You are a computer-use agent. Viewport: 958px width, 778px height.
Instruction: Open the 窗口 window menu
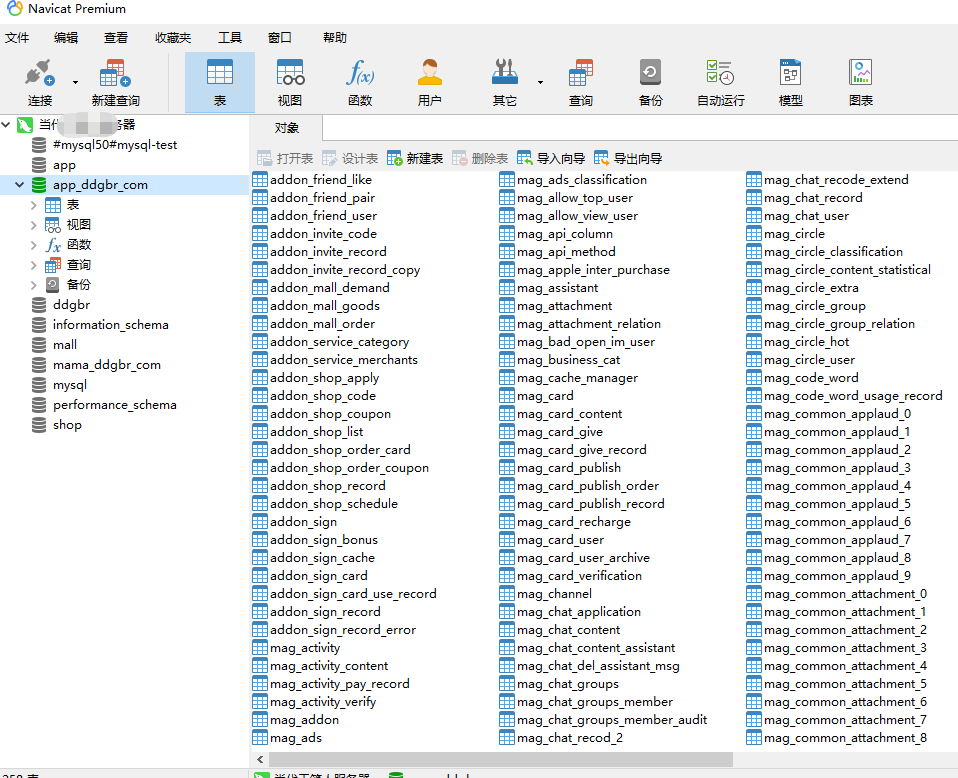(x=280, y=38)
